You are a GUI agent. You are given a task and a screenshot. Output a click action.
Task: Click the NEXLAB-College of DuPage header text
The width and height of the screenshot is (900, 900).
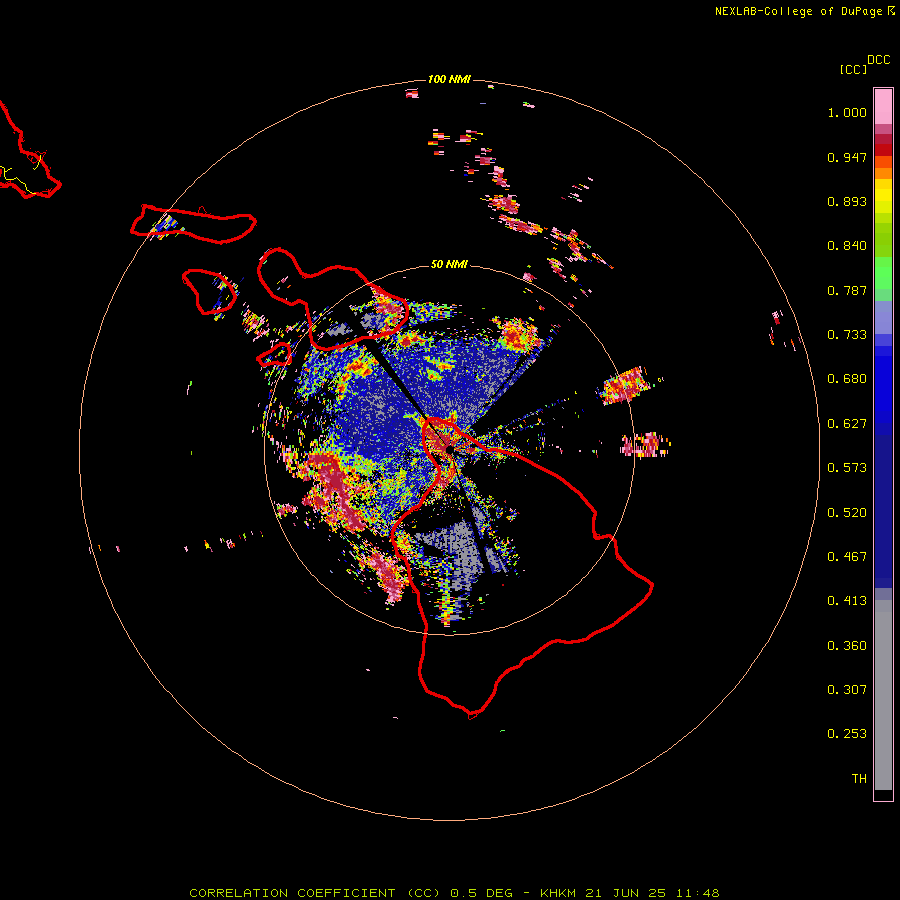798,11
